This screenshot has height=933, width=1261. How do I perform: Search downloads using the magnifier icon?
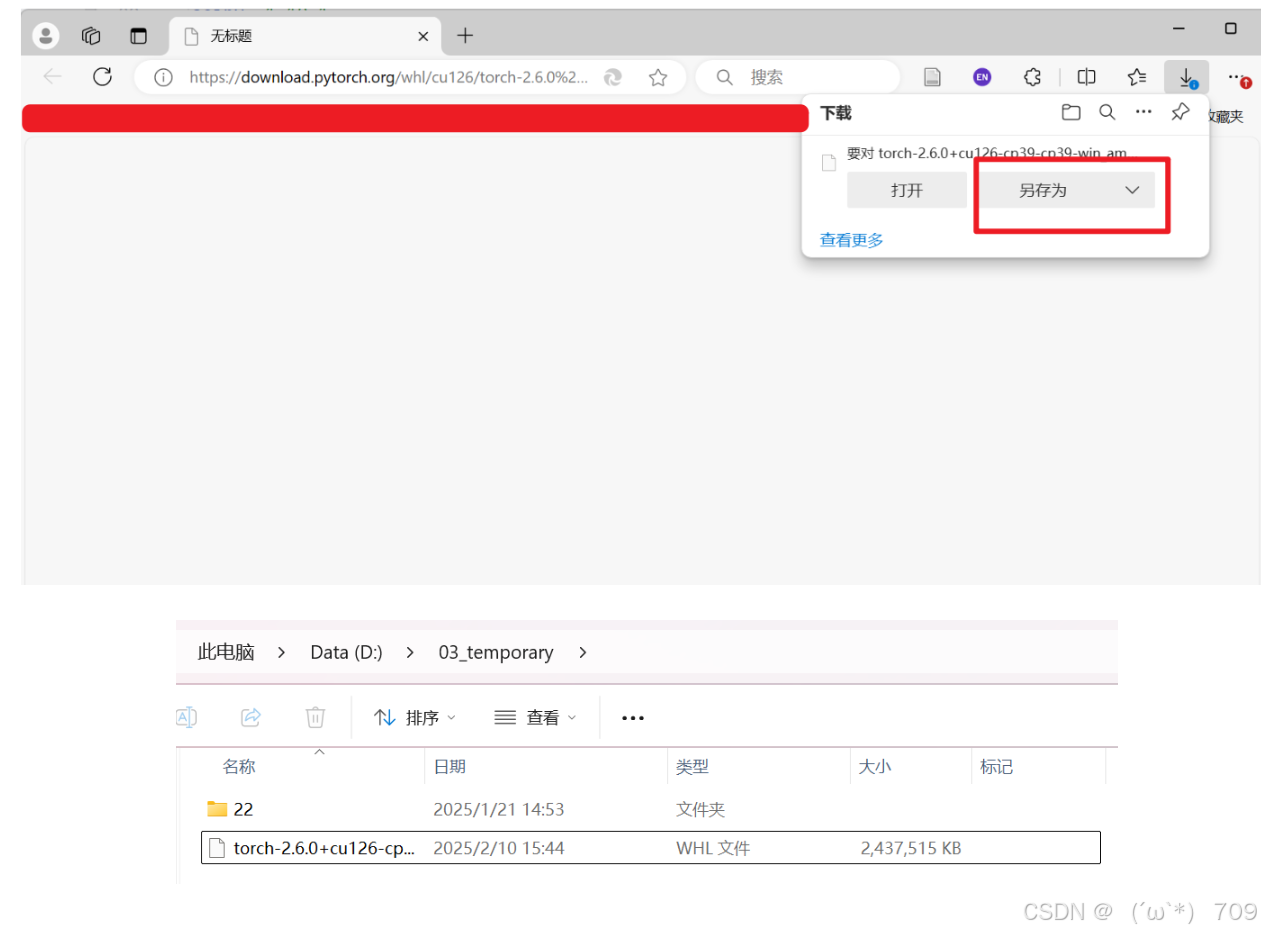pyautogui.click(x=1106, y=112)
